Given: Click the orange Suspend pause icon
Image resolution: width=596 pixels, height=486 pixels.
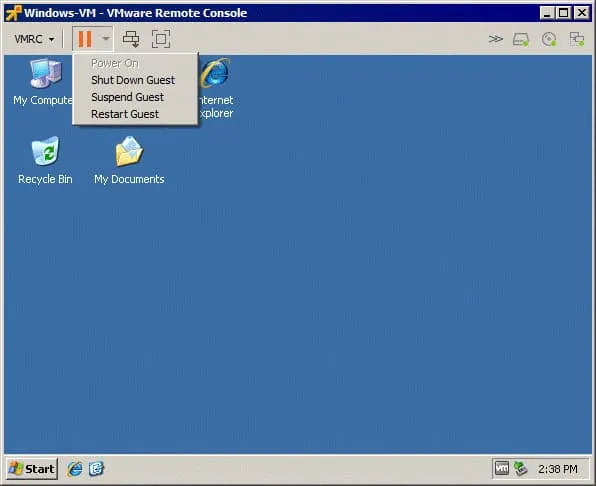Looking at the screenshot, I should click(85, 39).
